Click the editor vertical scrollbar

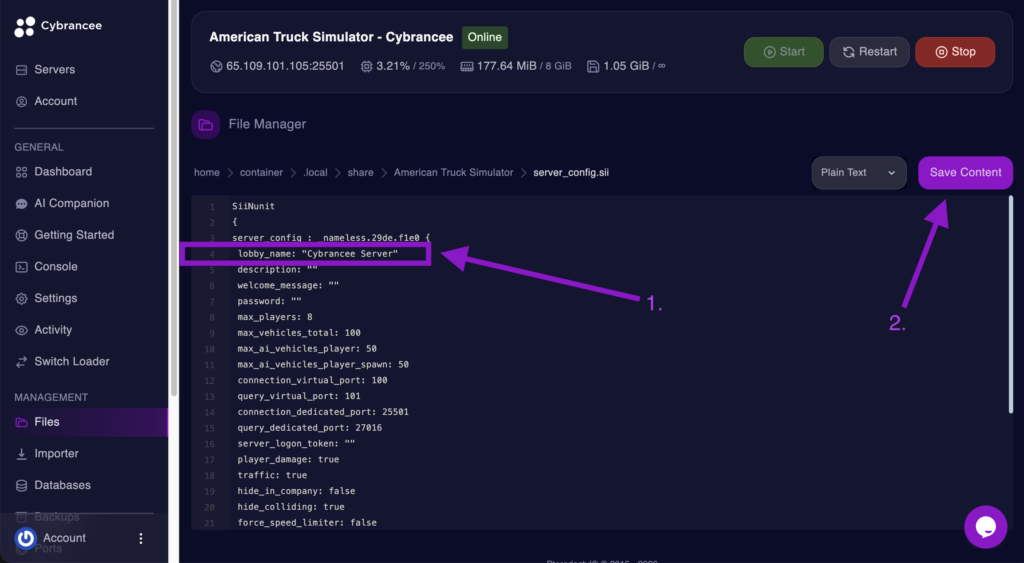point(1010,304)
